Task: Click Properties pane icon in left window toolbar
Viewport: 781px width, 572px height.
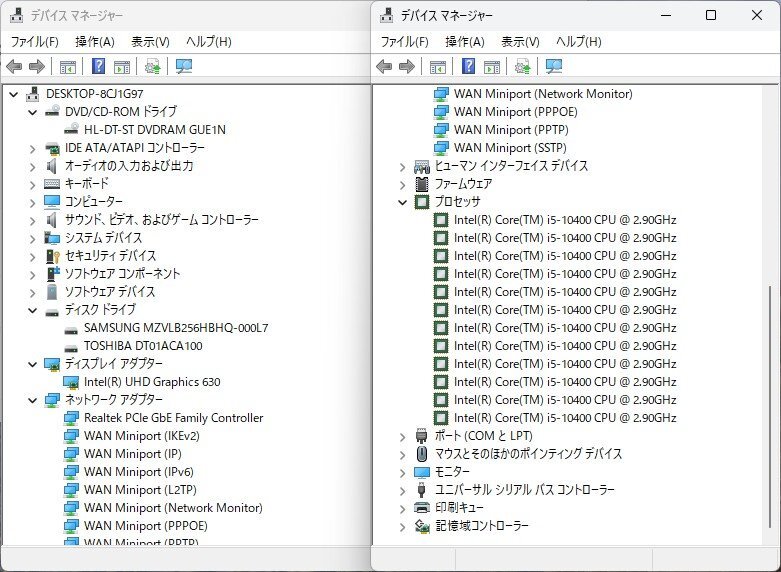Action: [122, 66]
